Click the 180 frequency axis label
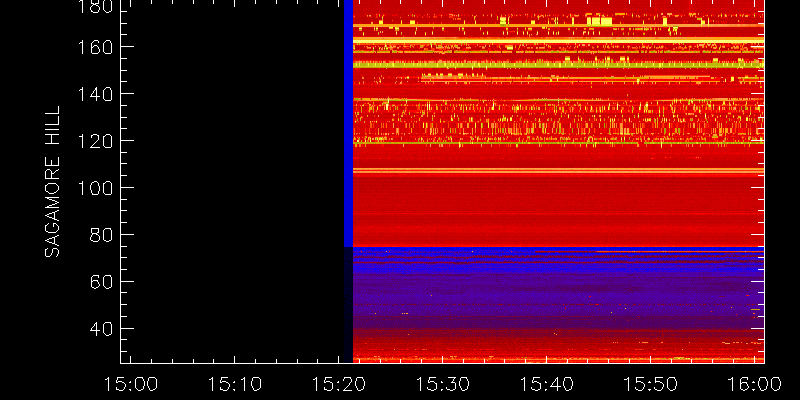The height and width of the screenshot is (400, 800). point(95,6)
